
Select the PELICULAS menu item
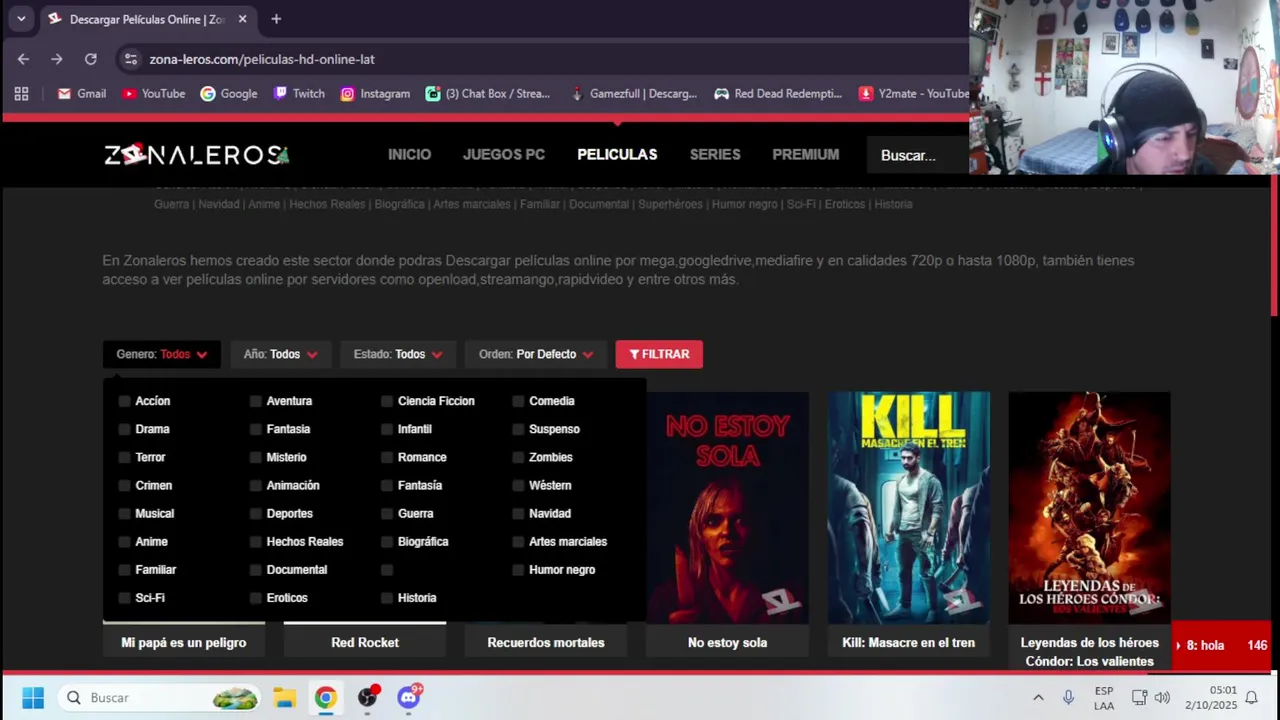click(x=617, y=155)
